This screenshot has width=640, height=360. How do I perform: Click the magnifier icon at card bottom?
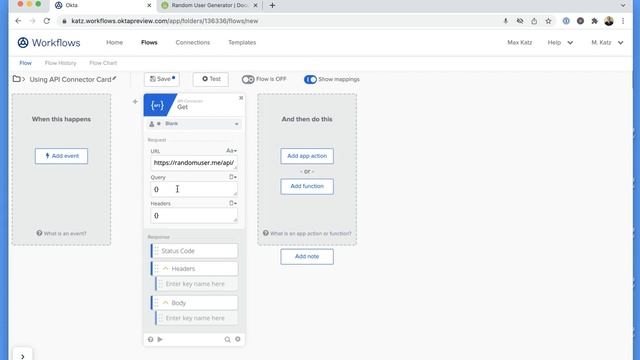pos(227,339)
